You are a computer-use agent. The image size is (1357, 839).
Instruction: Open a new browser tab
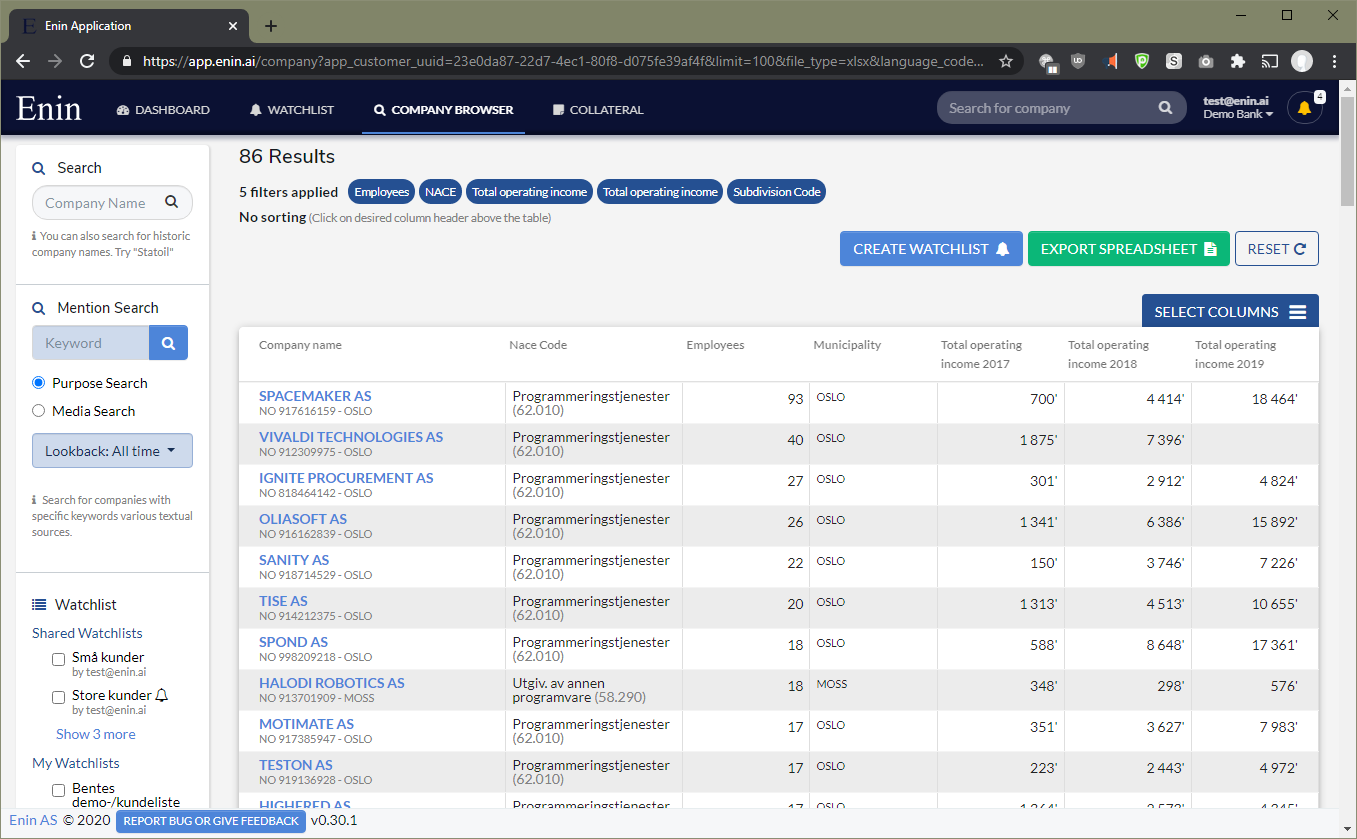click(x=270, y=26)
